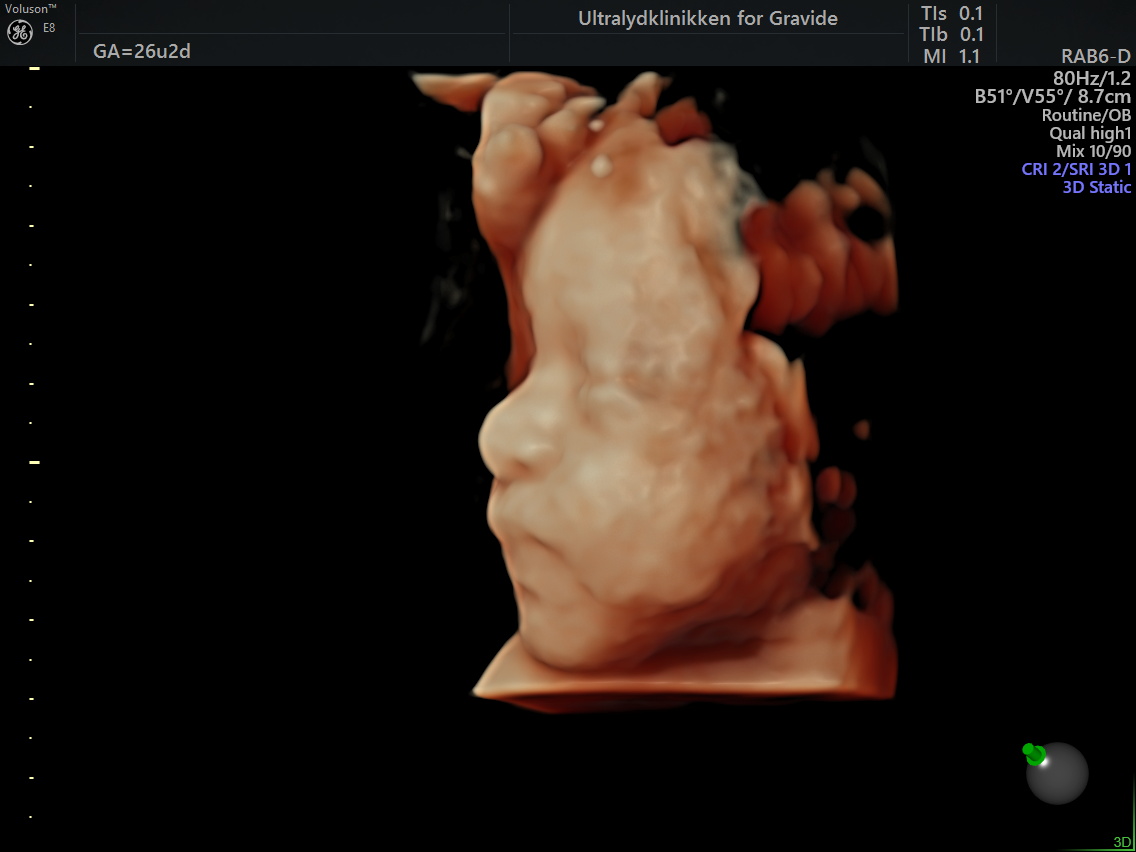Click the Voluson™ brand text
This screenshot has height=852, width=1136.
tap(31, 8)
